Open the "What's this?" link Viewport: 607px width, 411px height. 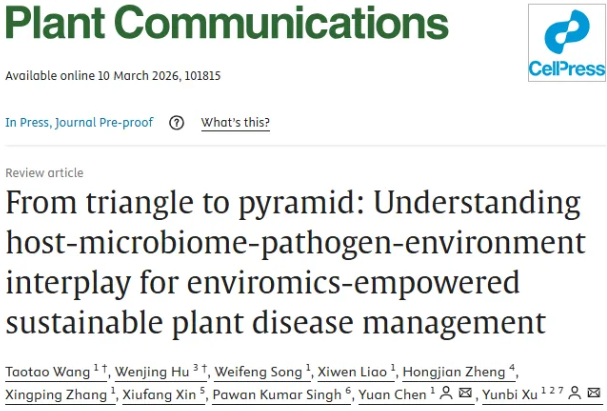click(x=235, y=123)
